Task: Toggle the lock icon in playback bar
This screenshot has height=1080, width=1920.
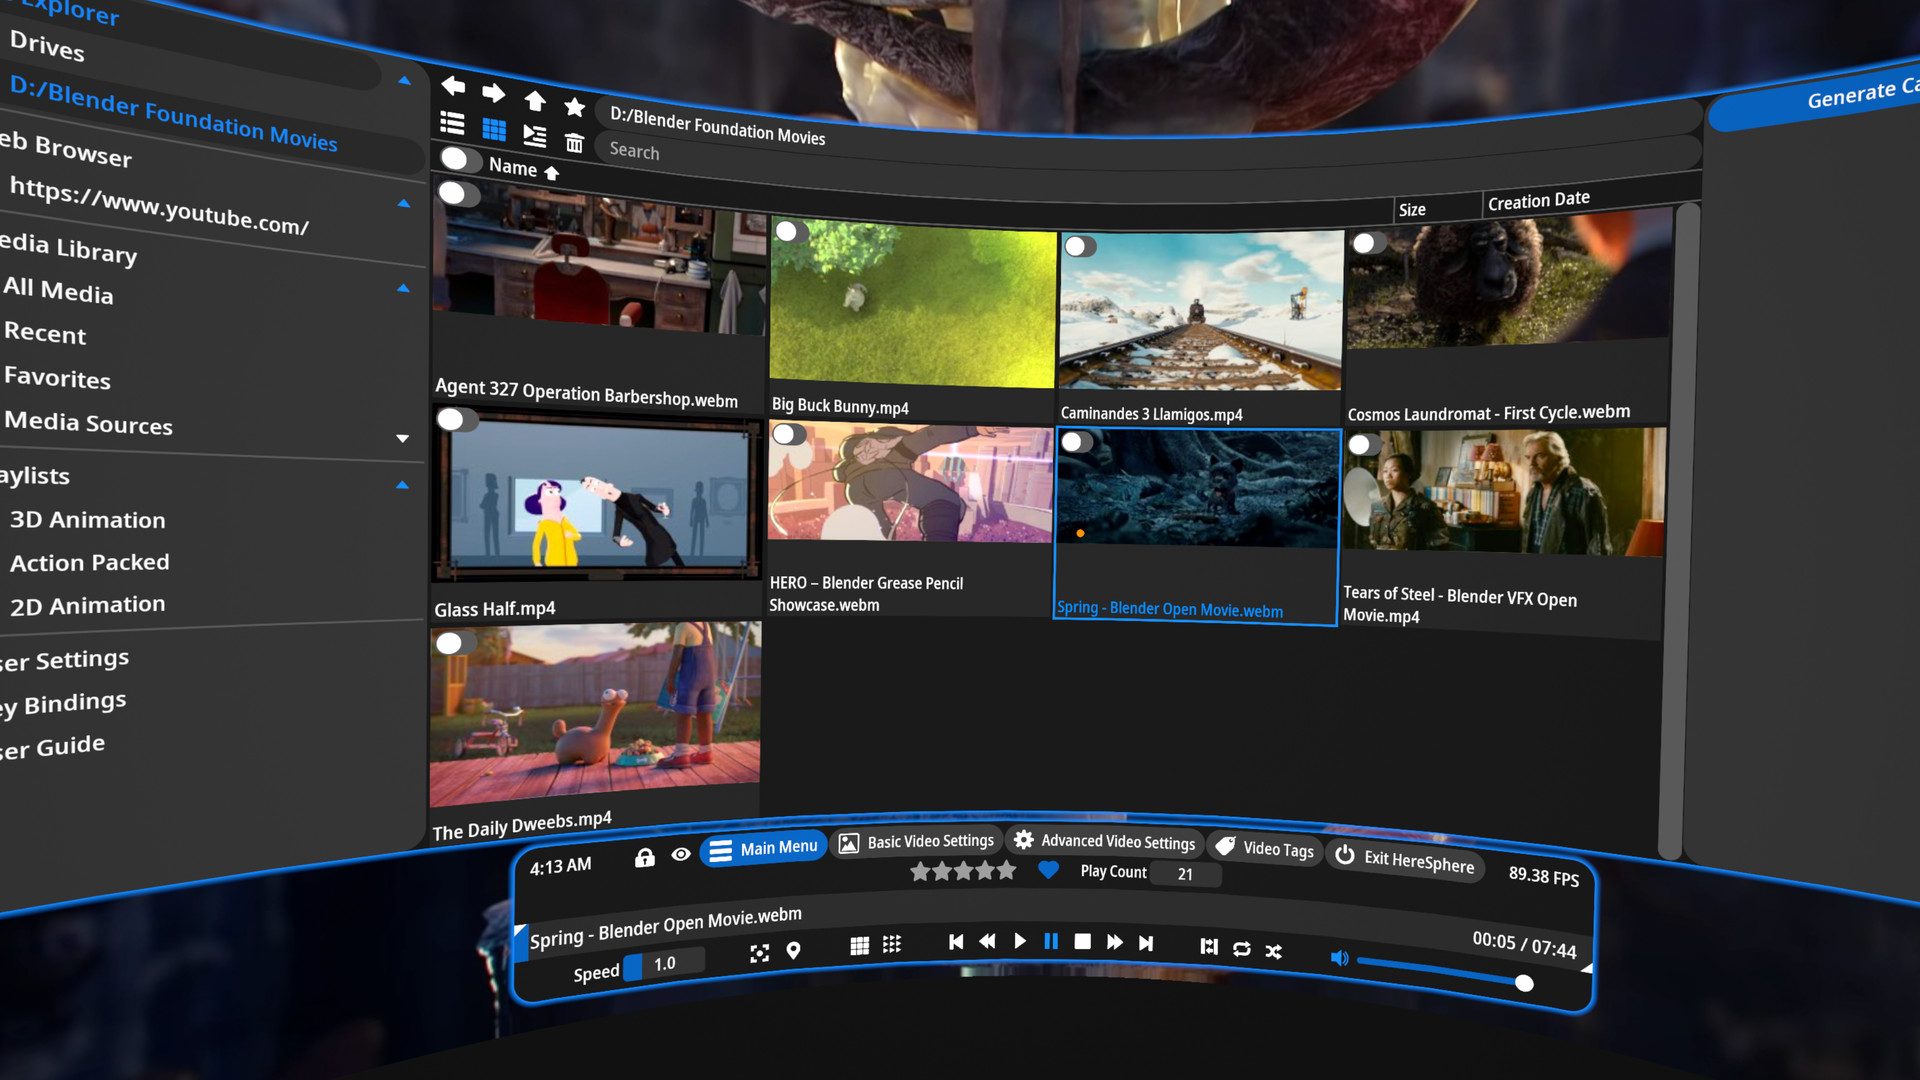Action: coord(644,857)
